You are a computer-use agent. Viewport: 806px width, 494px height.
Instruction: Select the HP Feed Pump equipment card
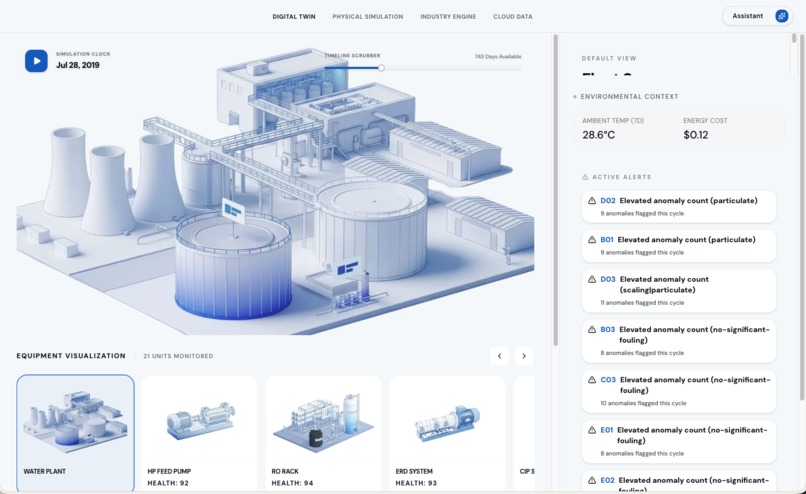click(199, 433)
